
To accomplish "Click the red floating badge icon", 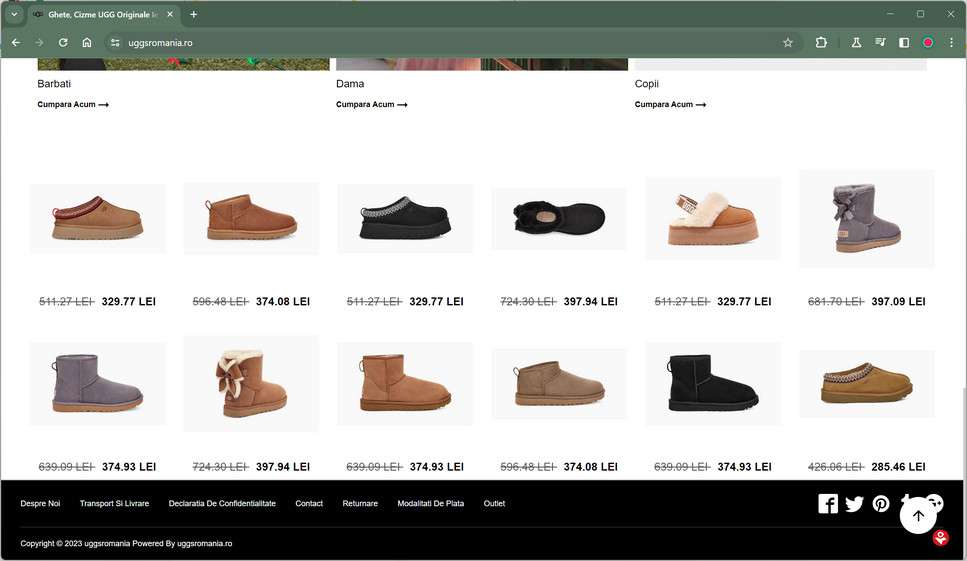I will [940, 538].
